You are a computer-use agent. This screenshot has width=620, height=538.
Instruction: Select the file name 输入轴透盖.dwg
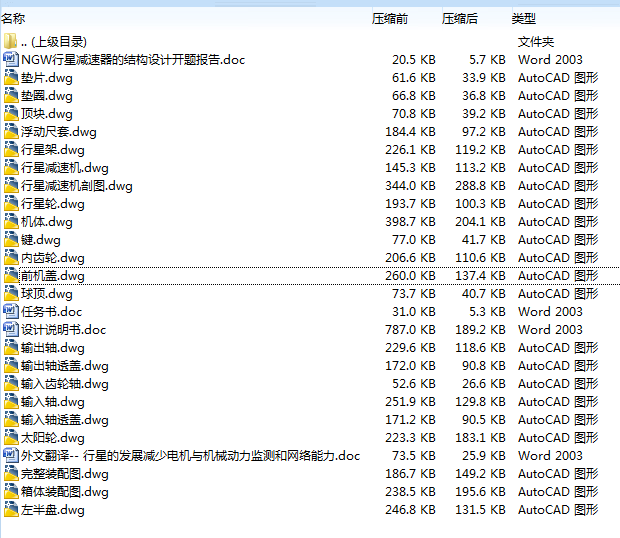[64, 420]
